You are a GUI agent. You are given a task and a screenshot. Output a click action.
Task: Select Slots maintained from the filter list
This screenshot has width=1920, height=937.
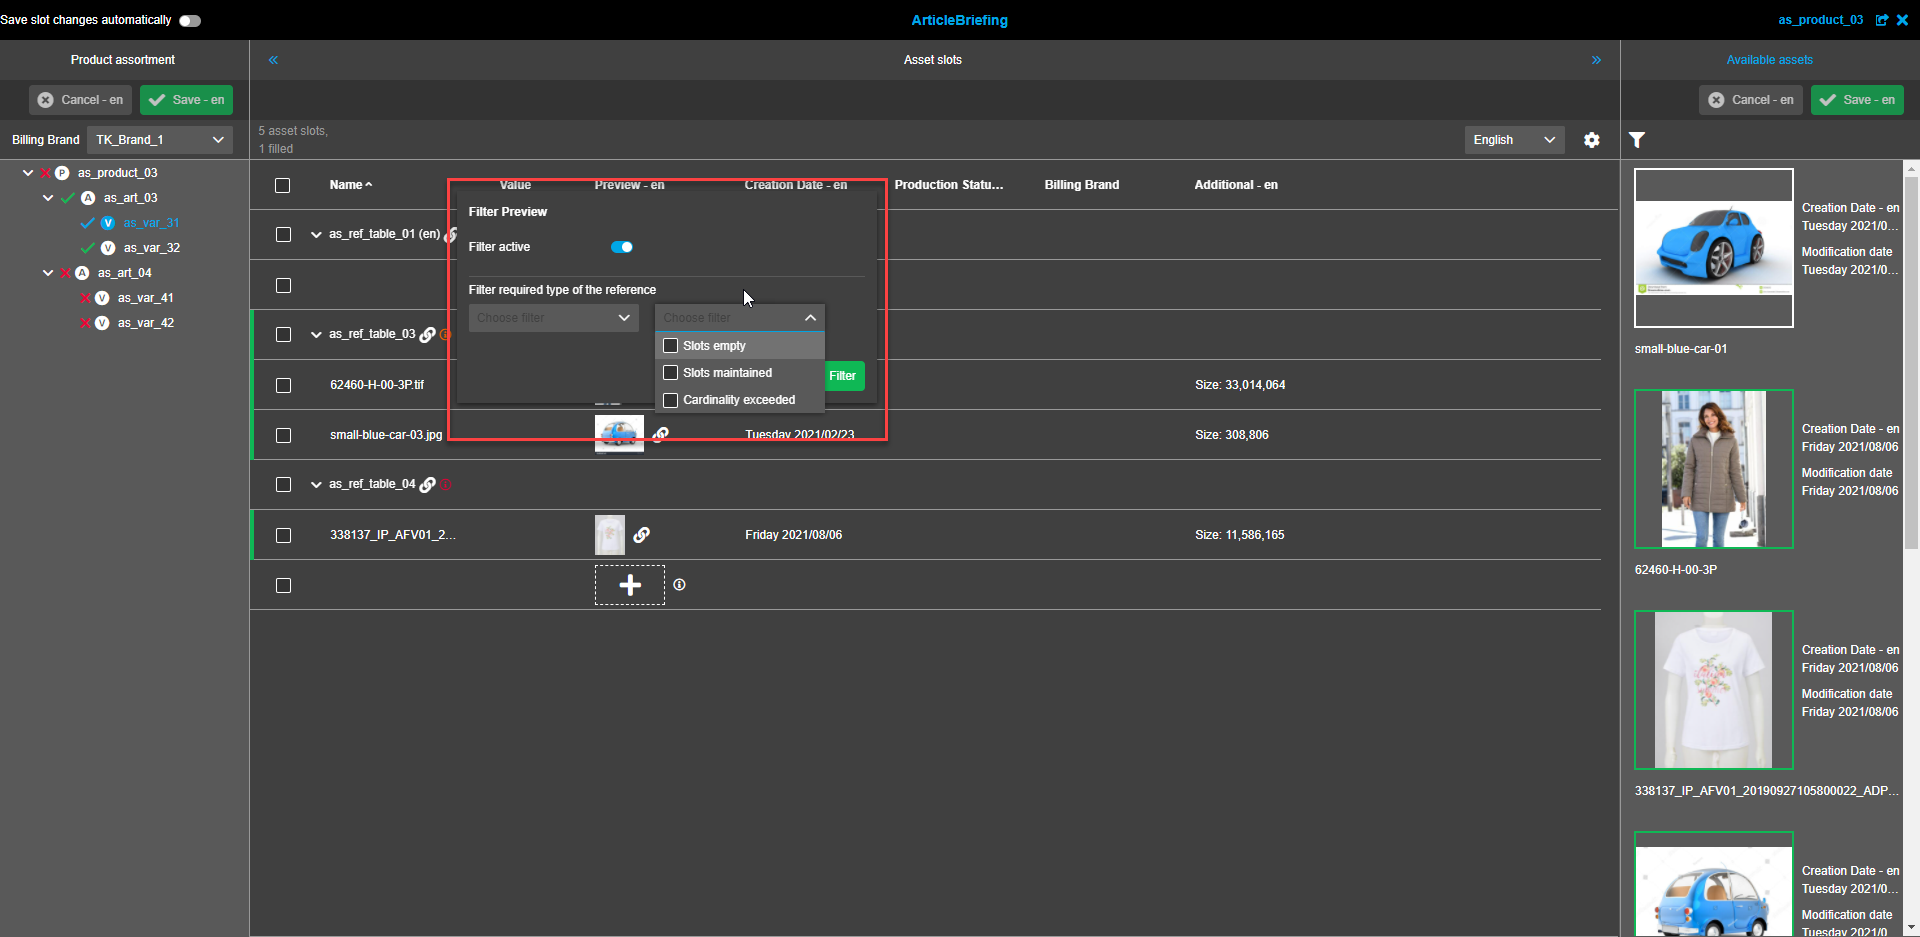pos(670,372)
